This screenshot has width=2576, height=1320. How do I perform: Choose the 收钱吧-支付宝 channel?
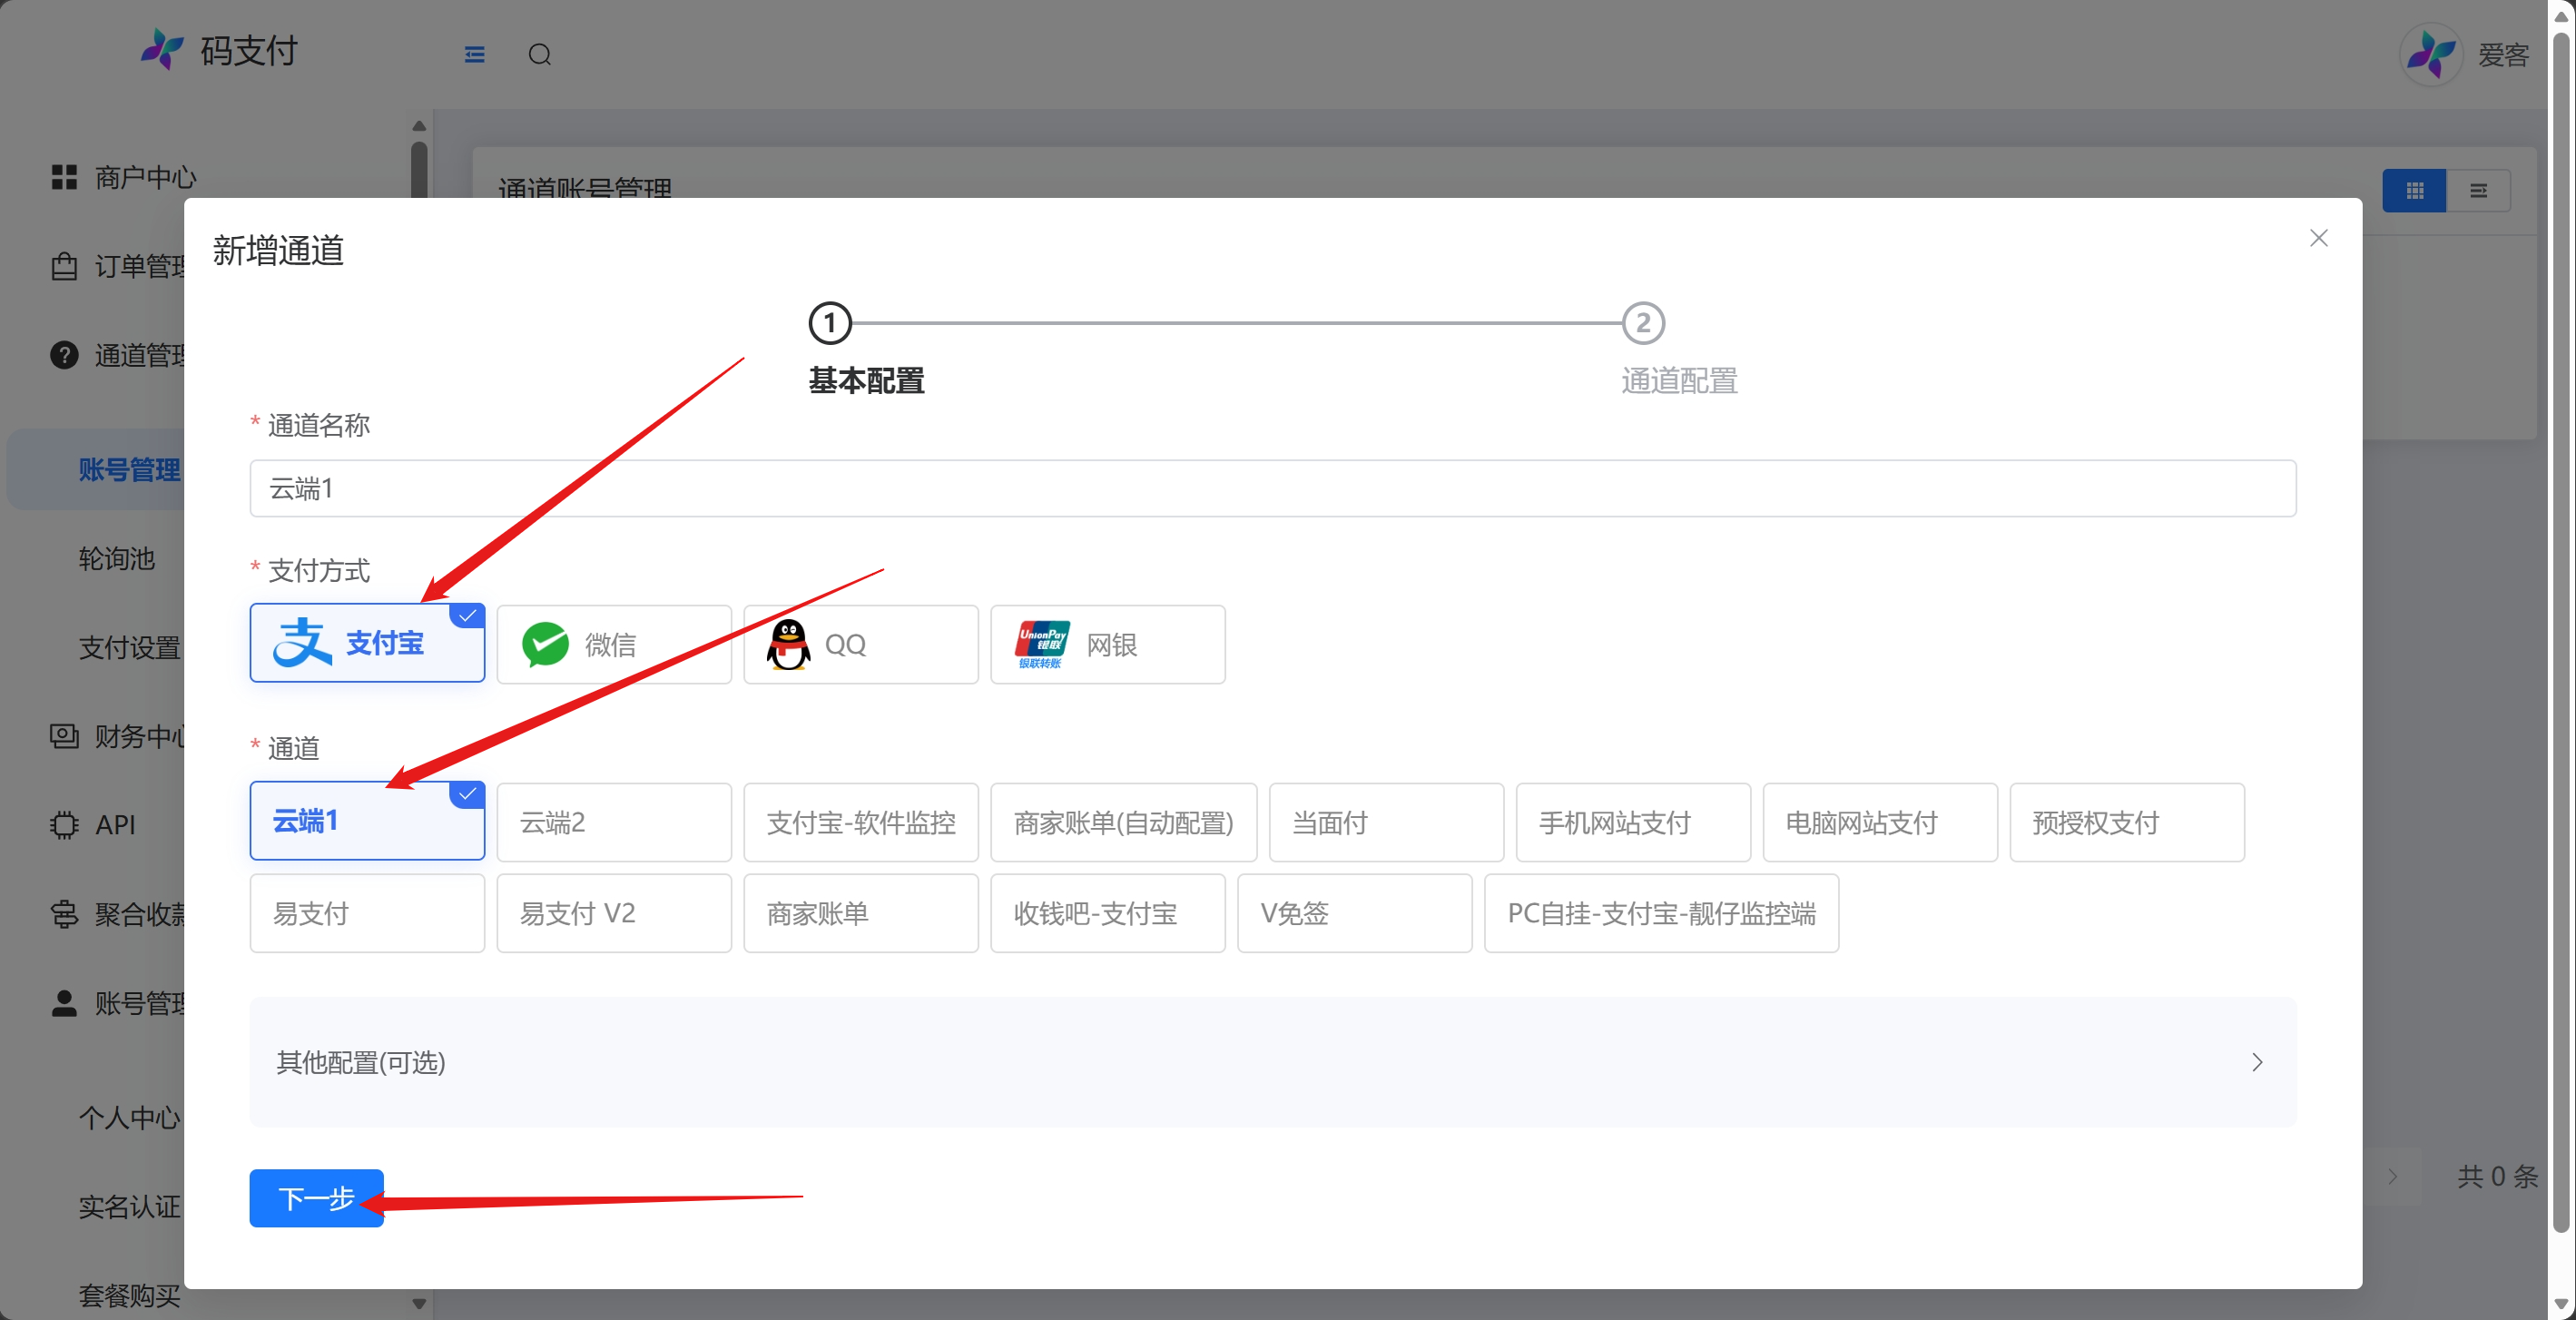pos(1108,913)
